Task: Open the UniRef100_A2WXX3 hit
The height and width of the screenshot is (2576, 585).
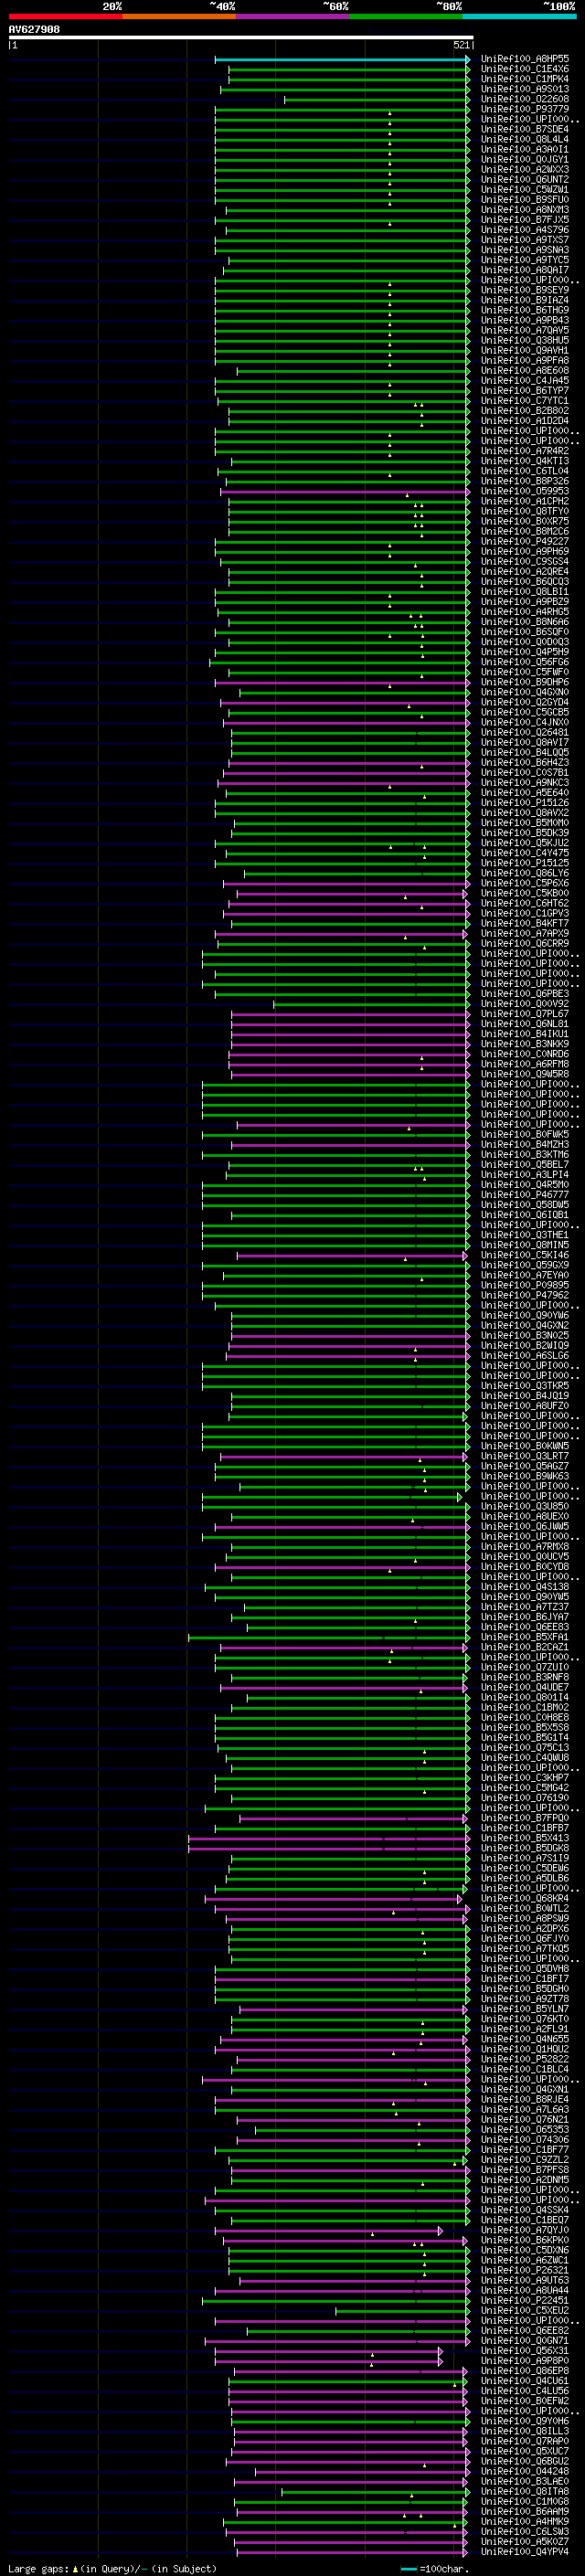Action: [524, 170]
